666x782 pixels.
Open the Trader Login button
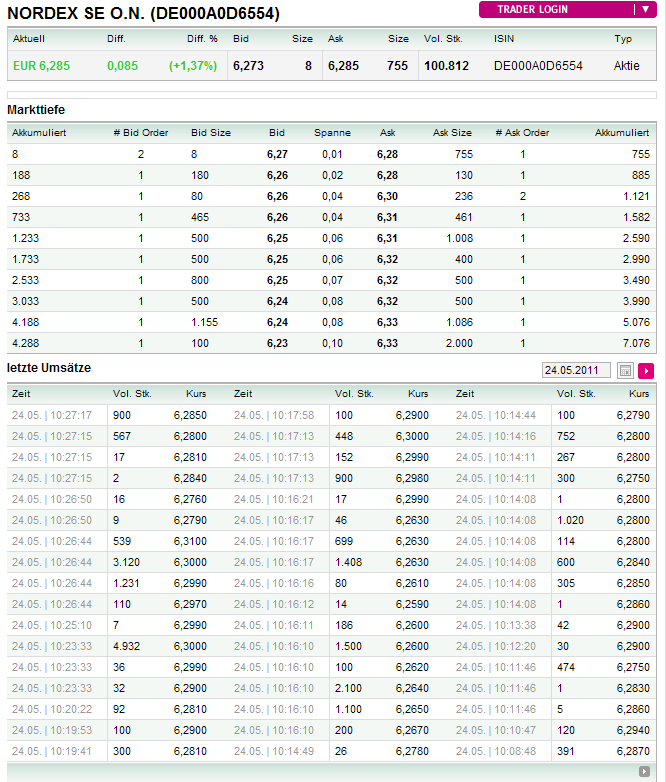click(x=568, y=9)
